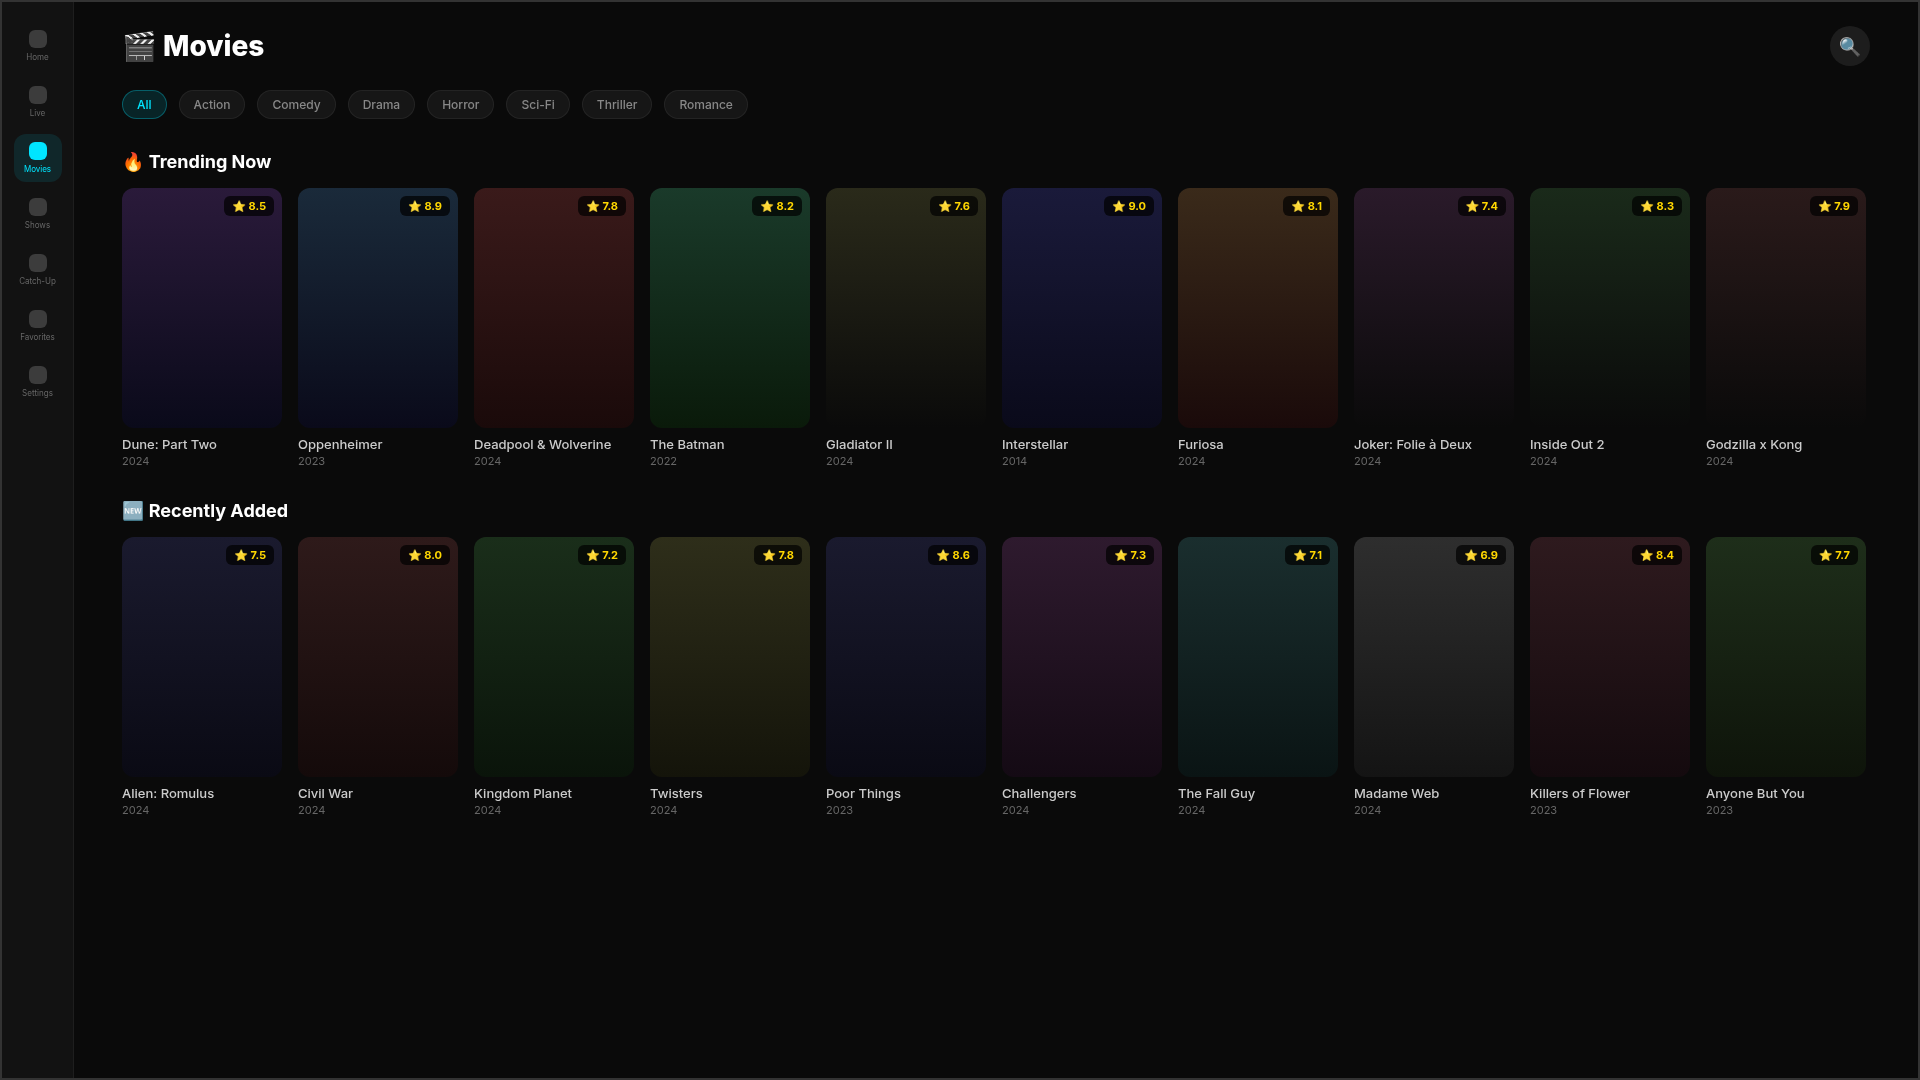Switch to the All genre tab
The height and width of the screenshot is (1080, 1920).
(x=144, y=104)
